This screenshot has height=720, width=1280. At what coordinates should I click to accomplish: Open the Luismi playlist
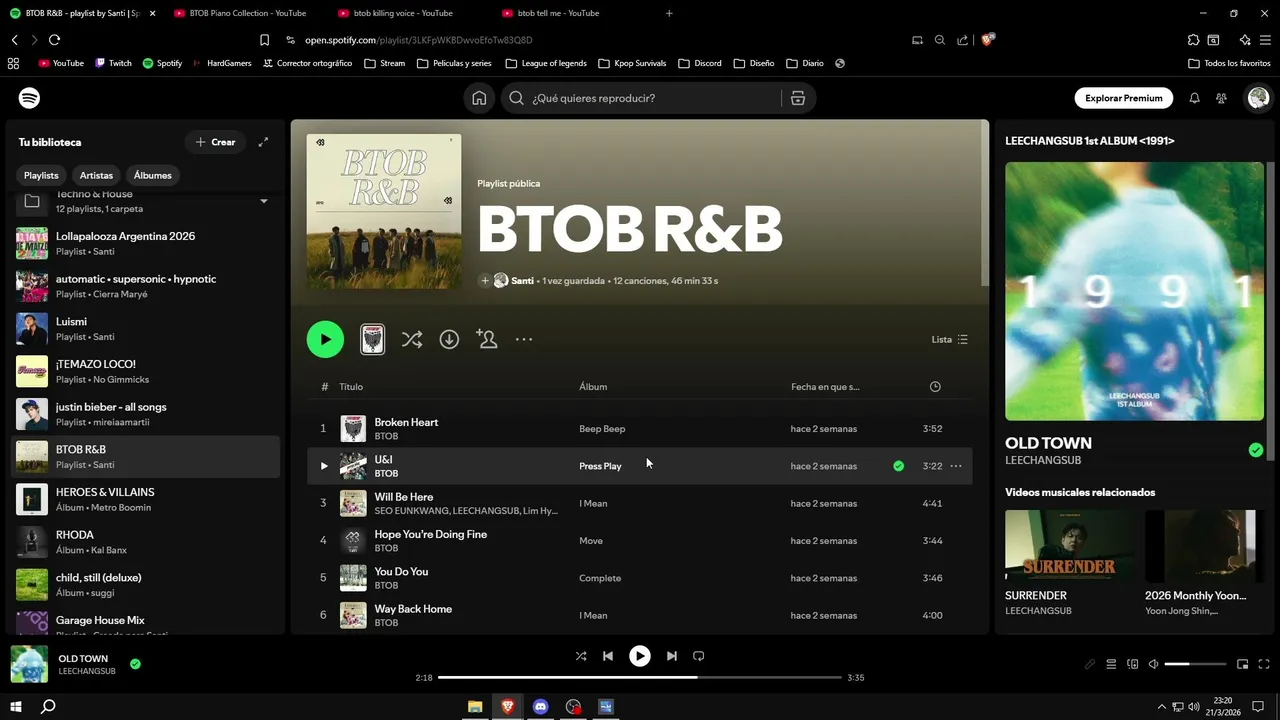click(145, 329)
